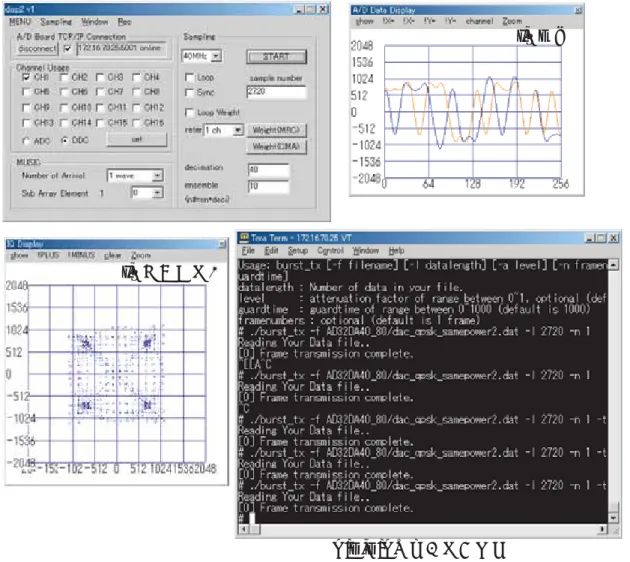The height and width of the screenshot is (562, 630).
Task: Click IMINUS in the IQ Display menu
Action: point(82,255)
